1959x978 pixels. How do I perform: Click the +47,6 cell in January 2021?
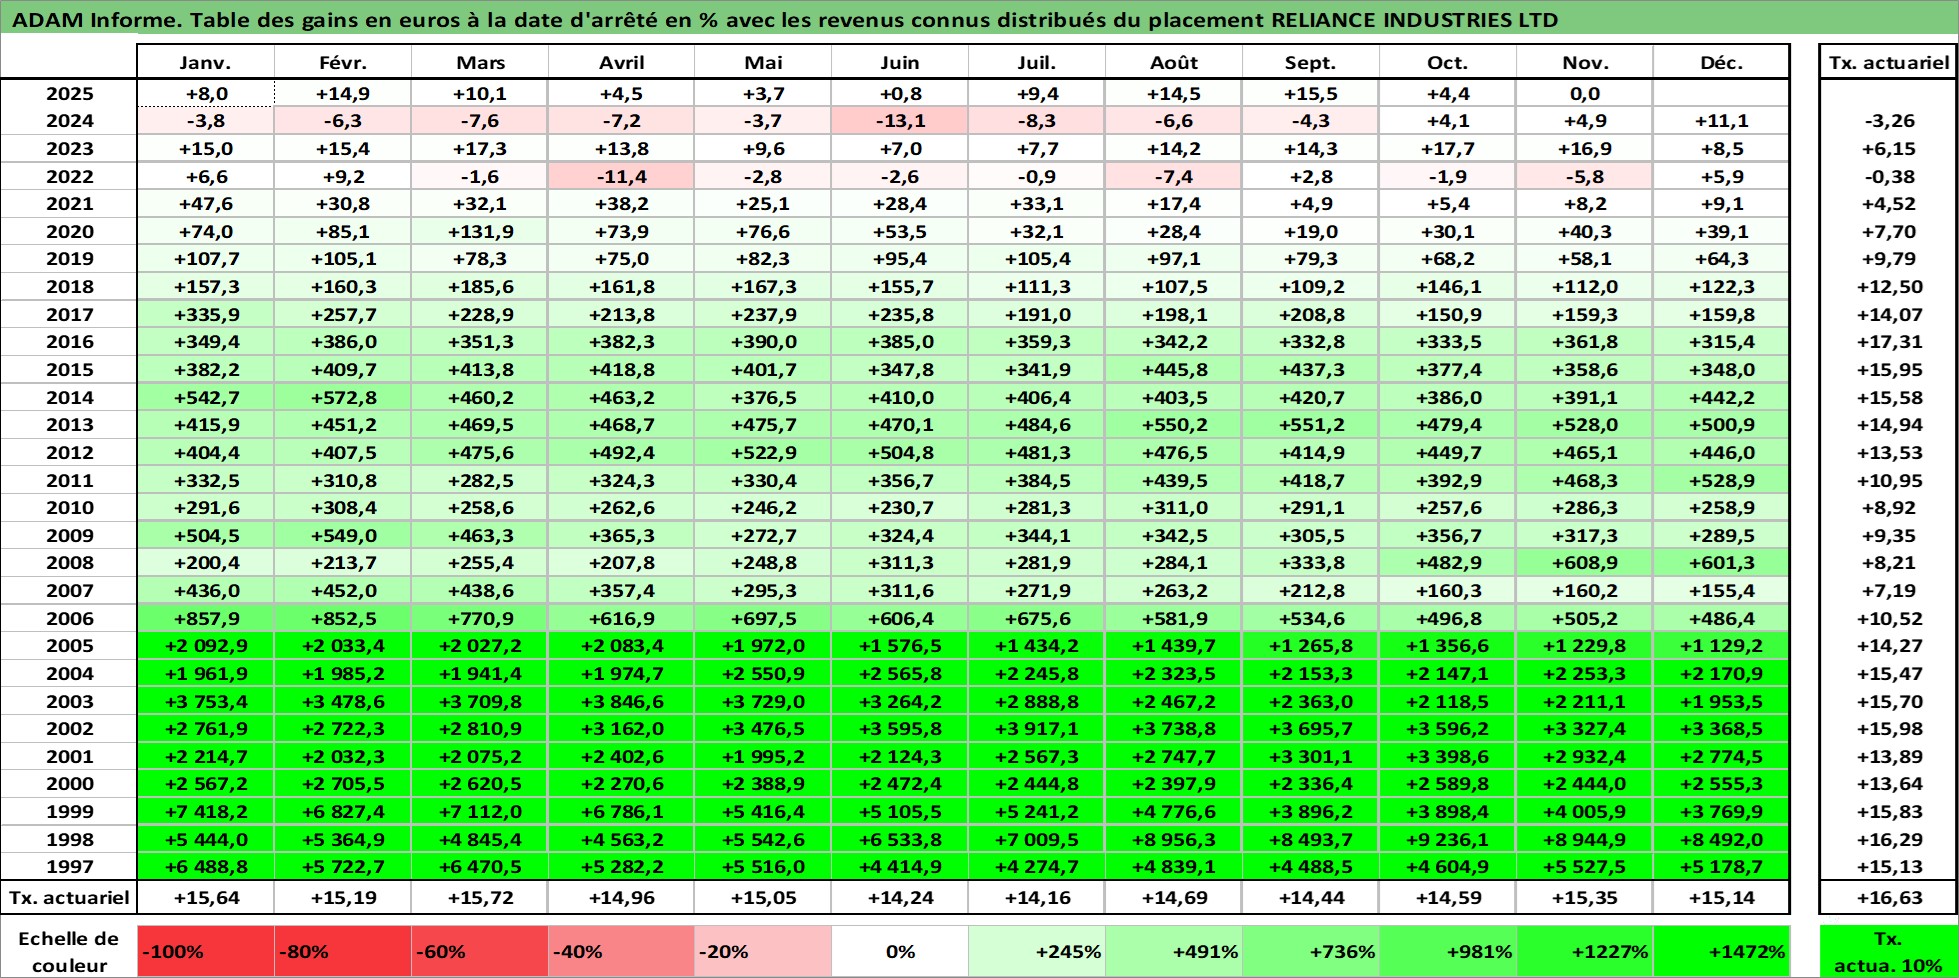(205, 204)
